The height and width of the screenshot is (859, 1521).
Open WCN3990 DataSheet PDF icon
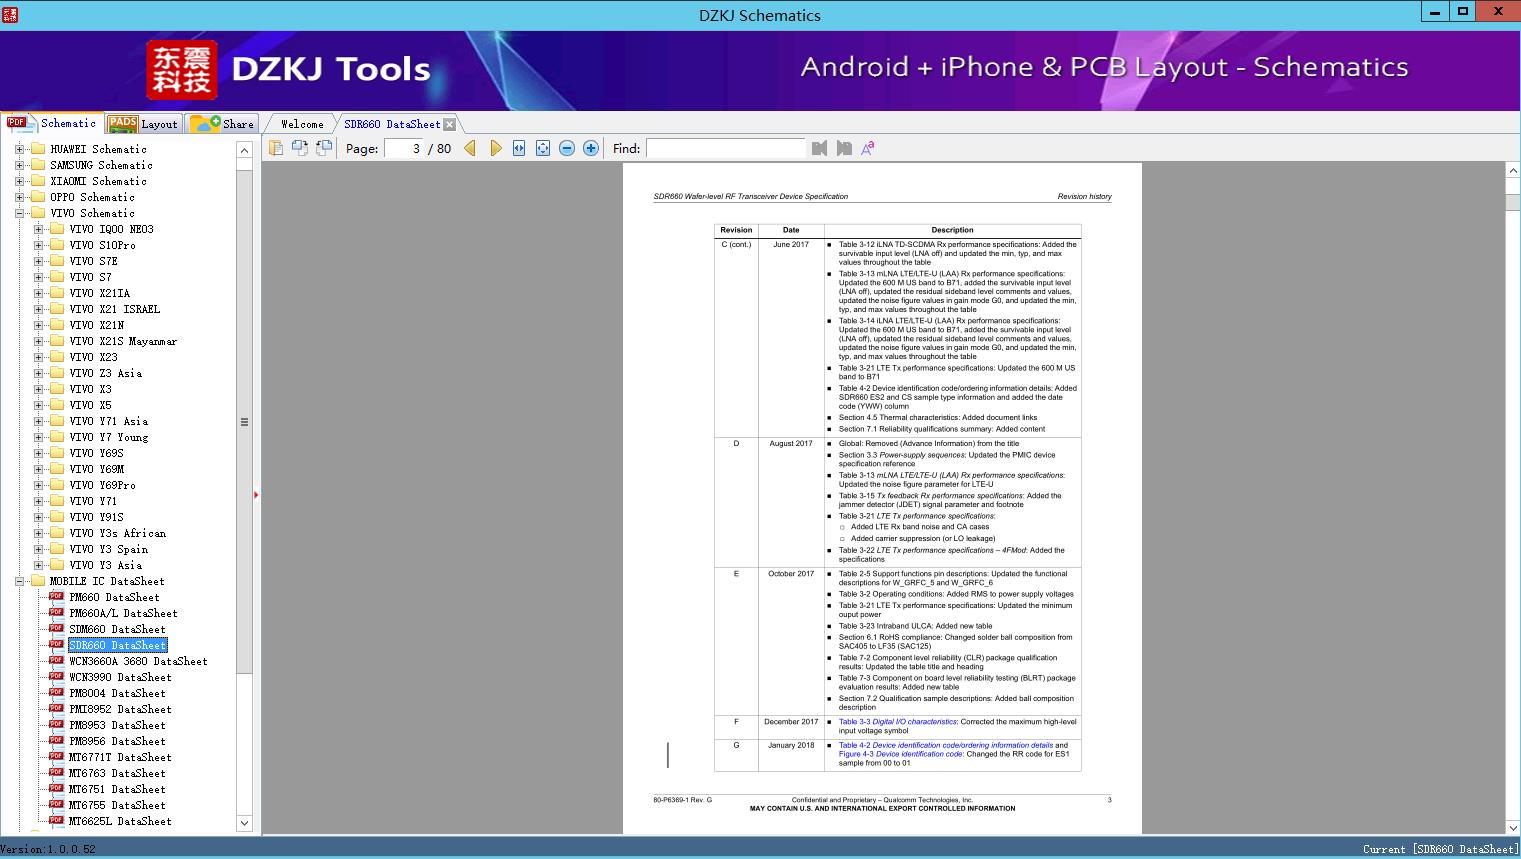(56, 677)
